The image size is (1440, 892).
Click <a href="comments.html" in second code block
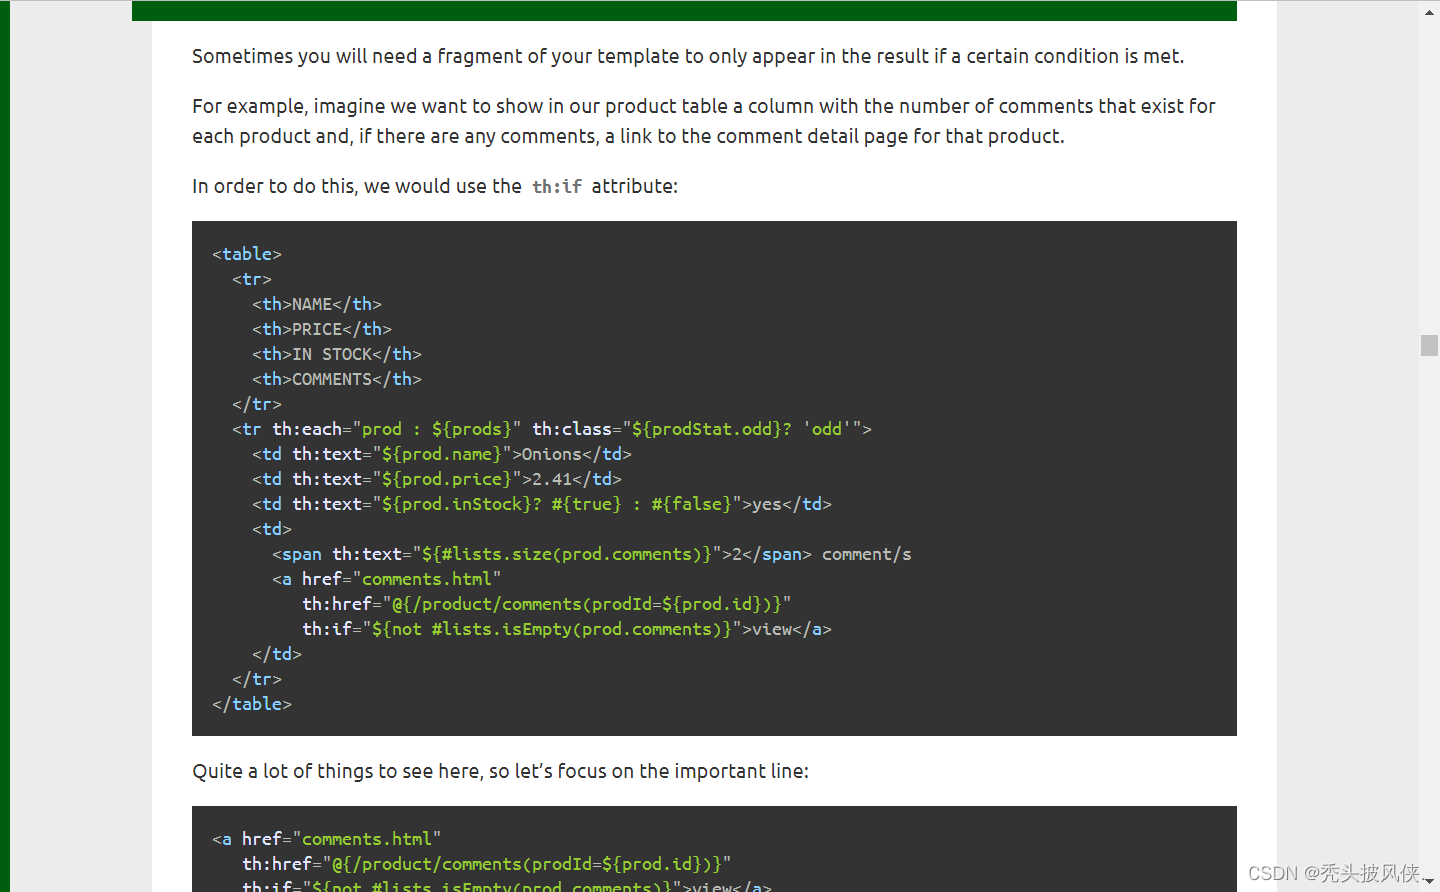click(327, 839)
